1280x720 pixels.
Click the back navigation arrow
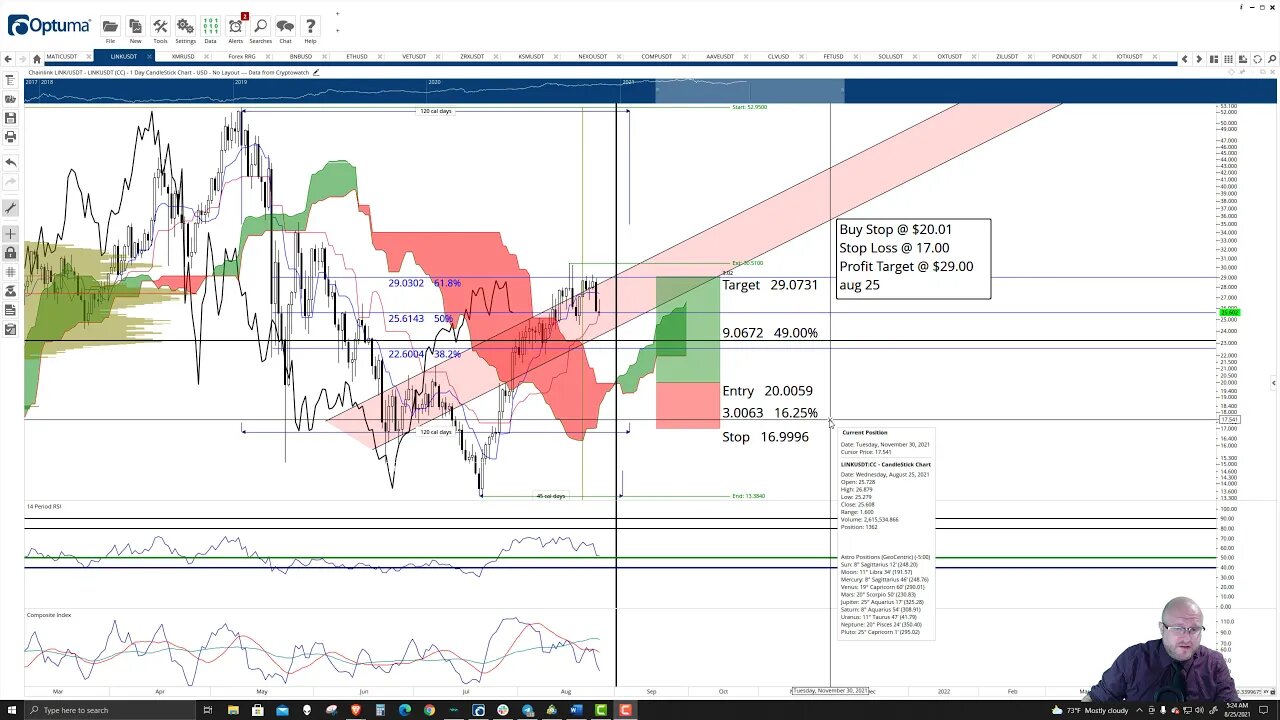pos(8,58)
